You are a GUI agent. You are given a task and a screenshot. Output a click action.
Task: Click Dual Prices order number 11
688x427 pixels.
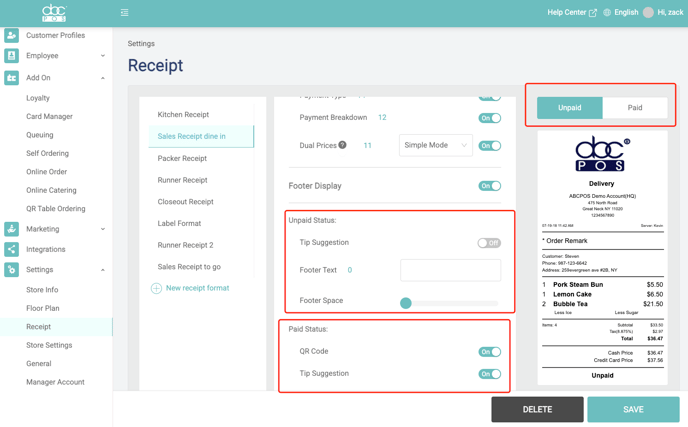point(368,145)
